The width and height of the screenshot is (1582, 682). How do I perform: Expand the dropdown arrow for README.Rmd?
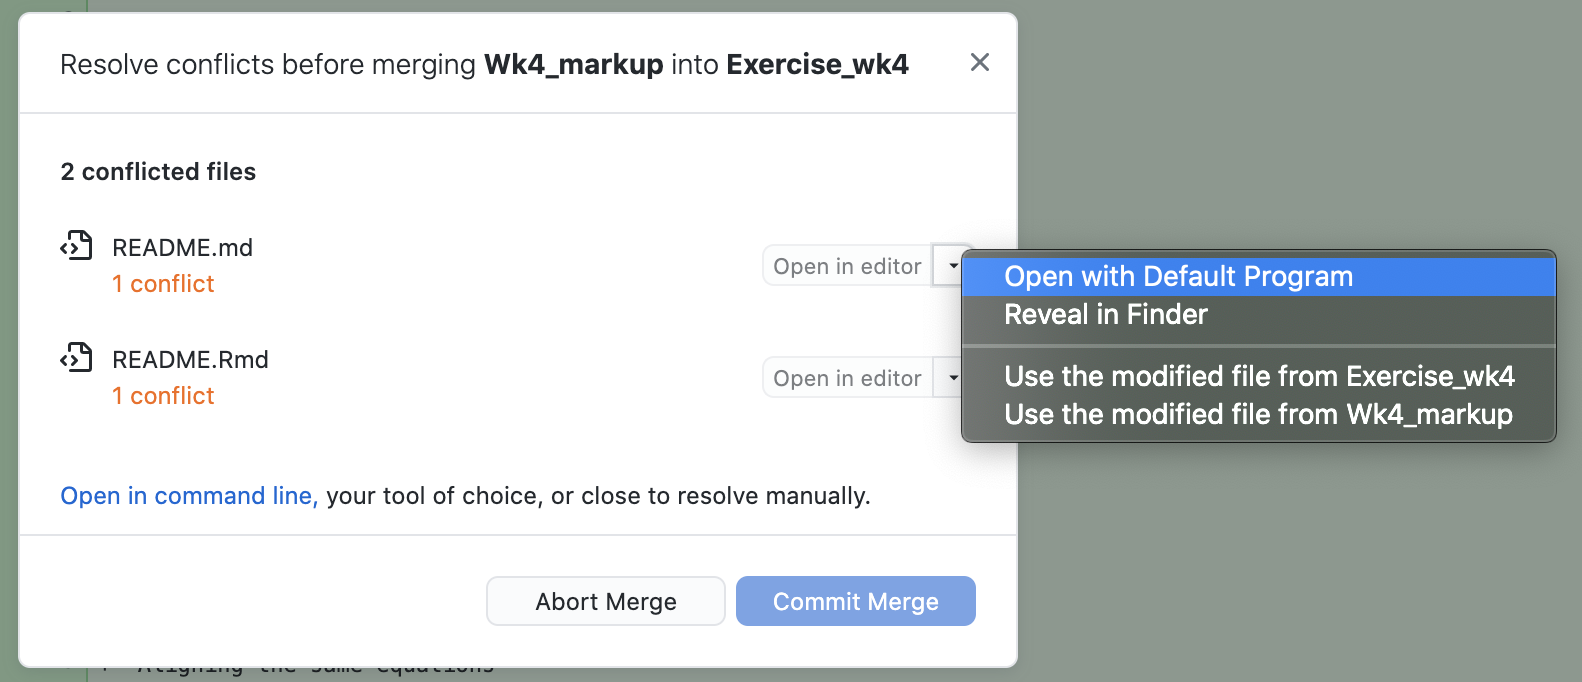click(951, 378)
